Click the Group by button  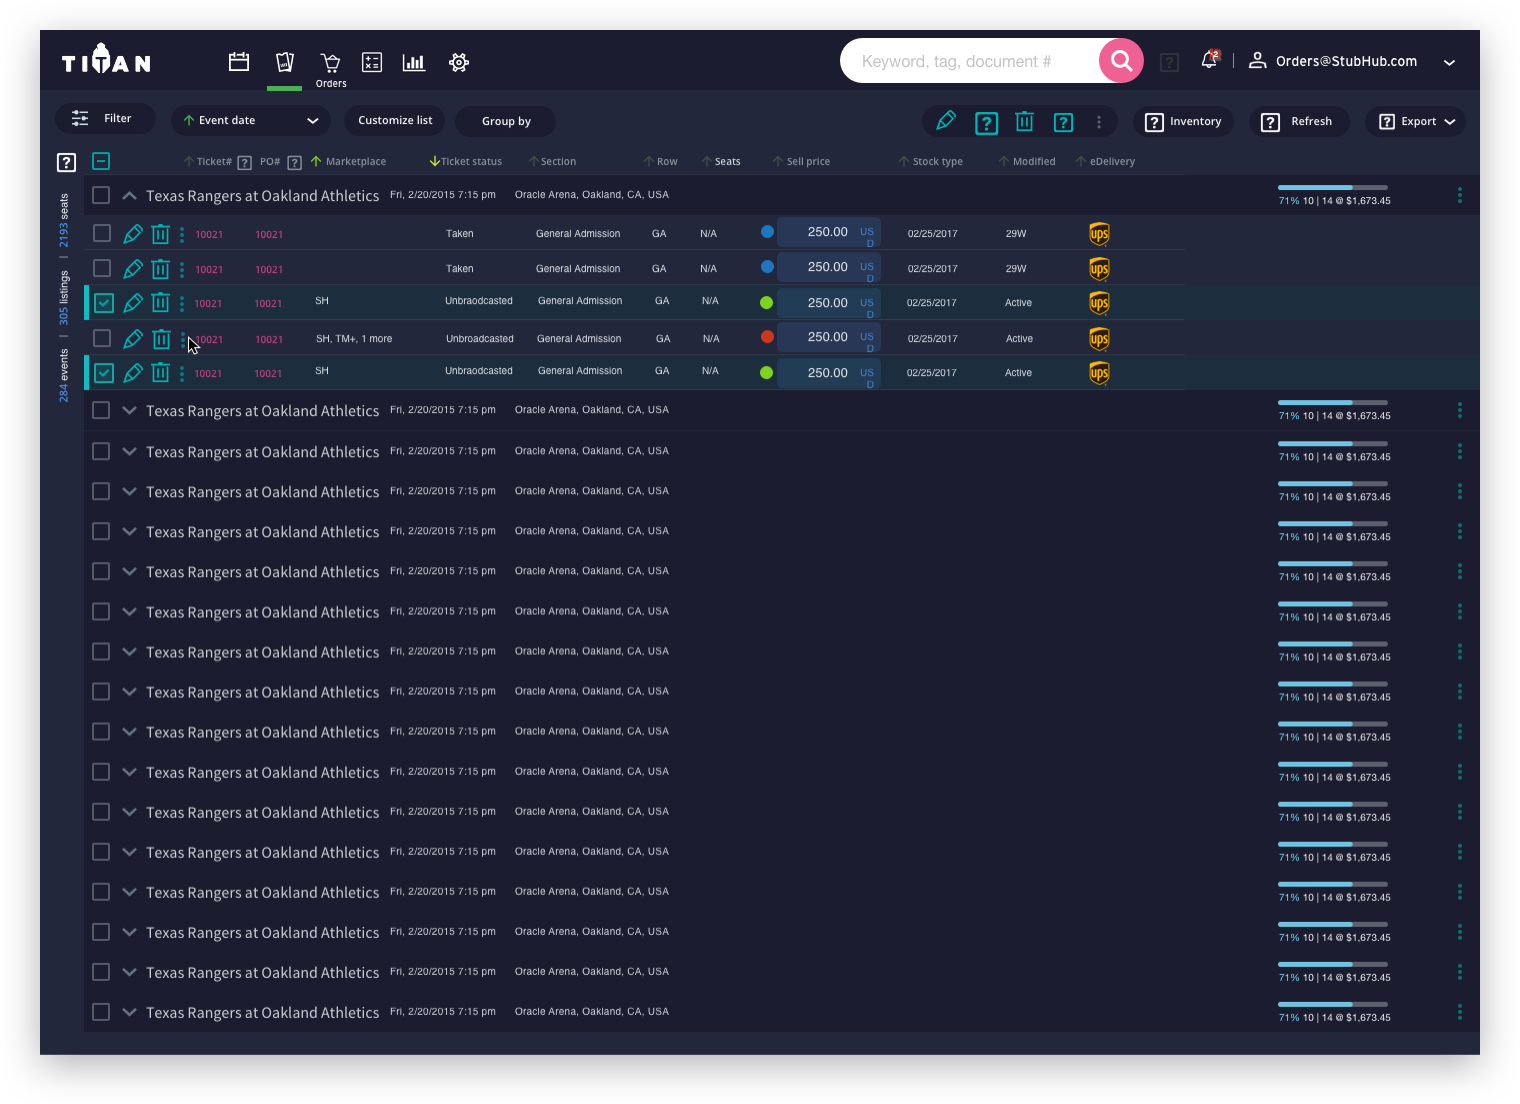pos(506,121)
